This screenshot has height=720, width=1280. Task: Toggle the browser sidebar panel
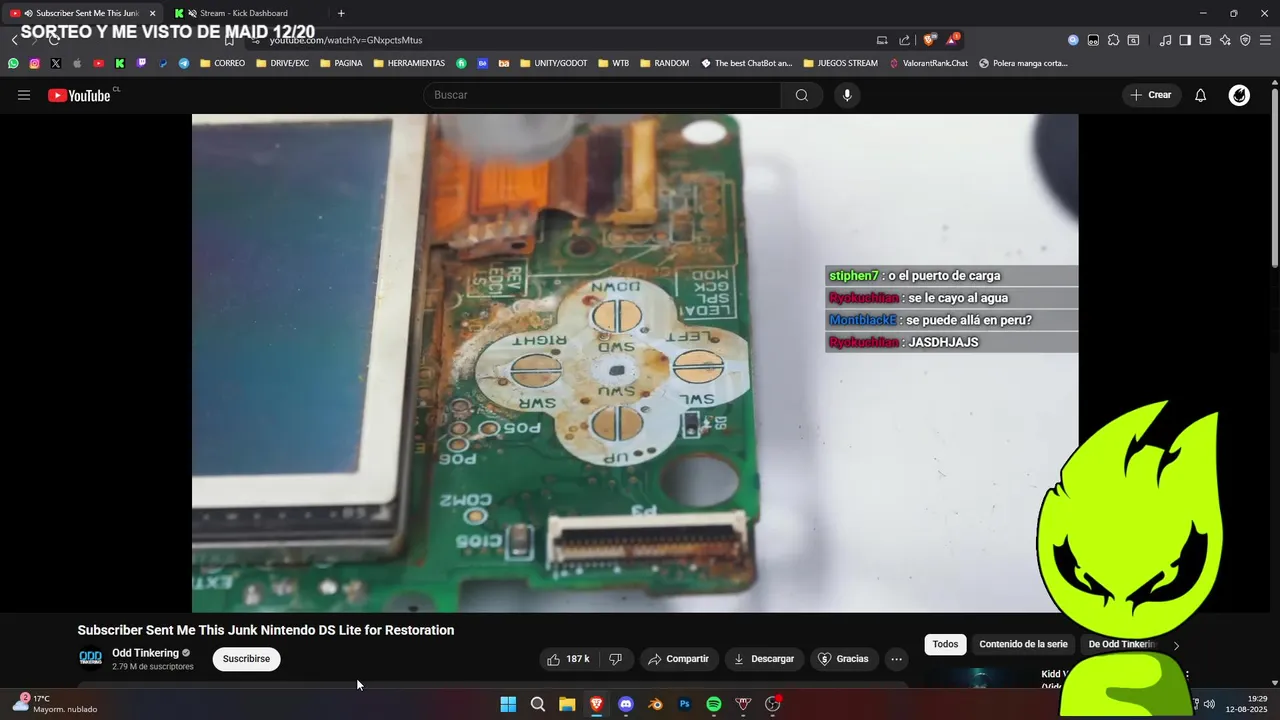tap(1185, 40)
